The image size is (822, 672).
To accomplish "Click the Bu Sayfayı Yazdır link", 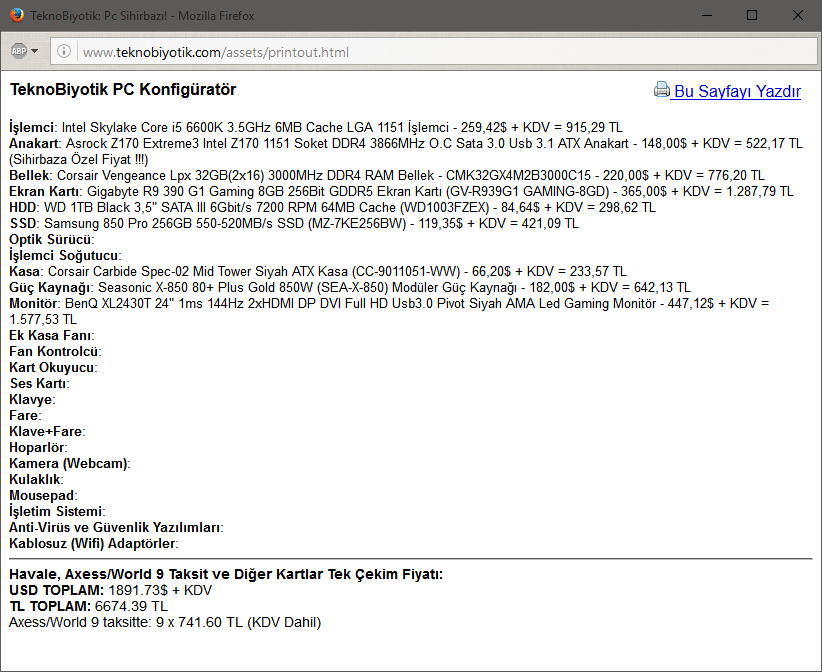I will coord(737,91).
